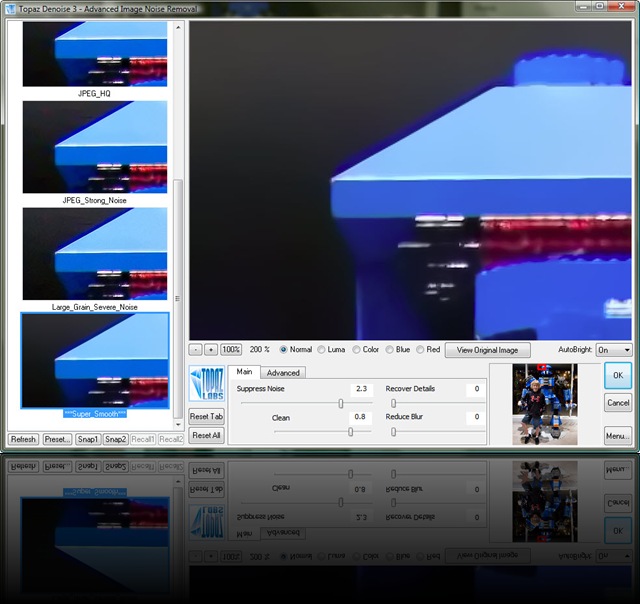
Task: Select the JPEG_Strong_Noise preset thumbnail
Action: click(95, 147)
